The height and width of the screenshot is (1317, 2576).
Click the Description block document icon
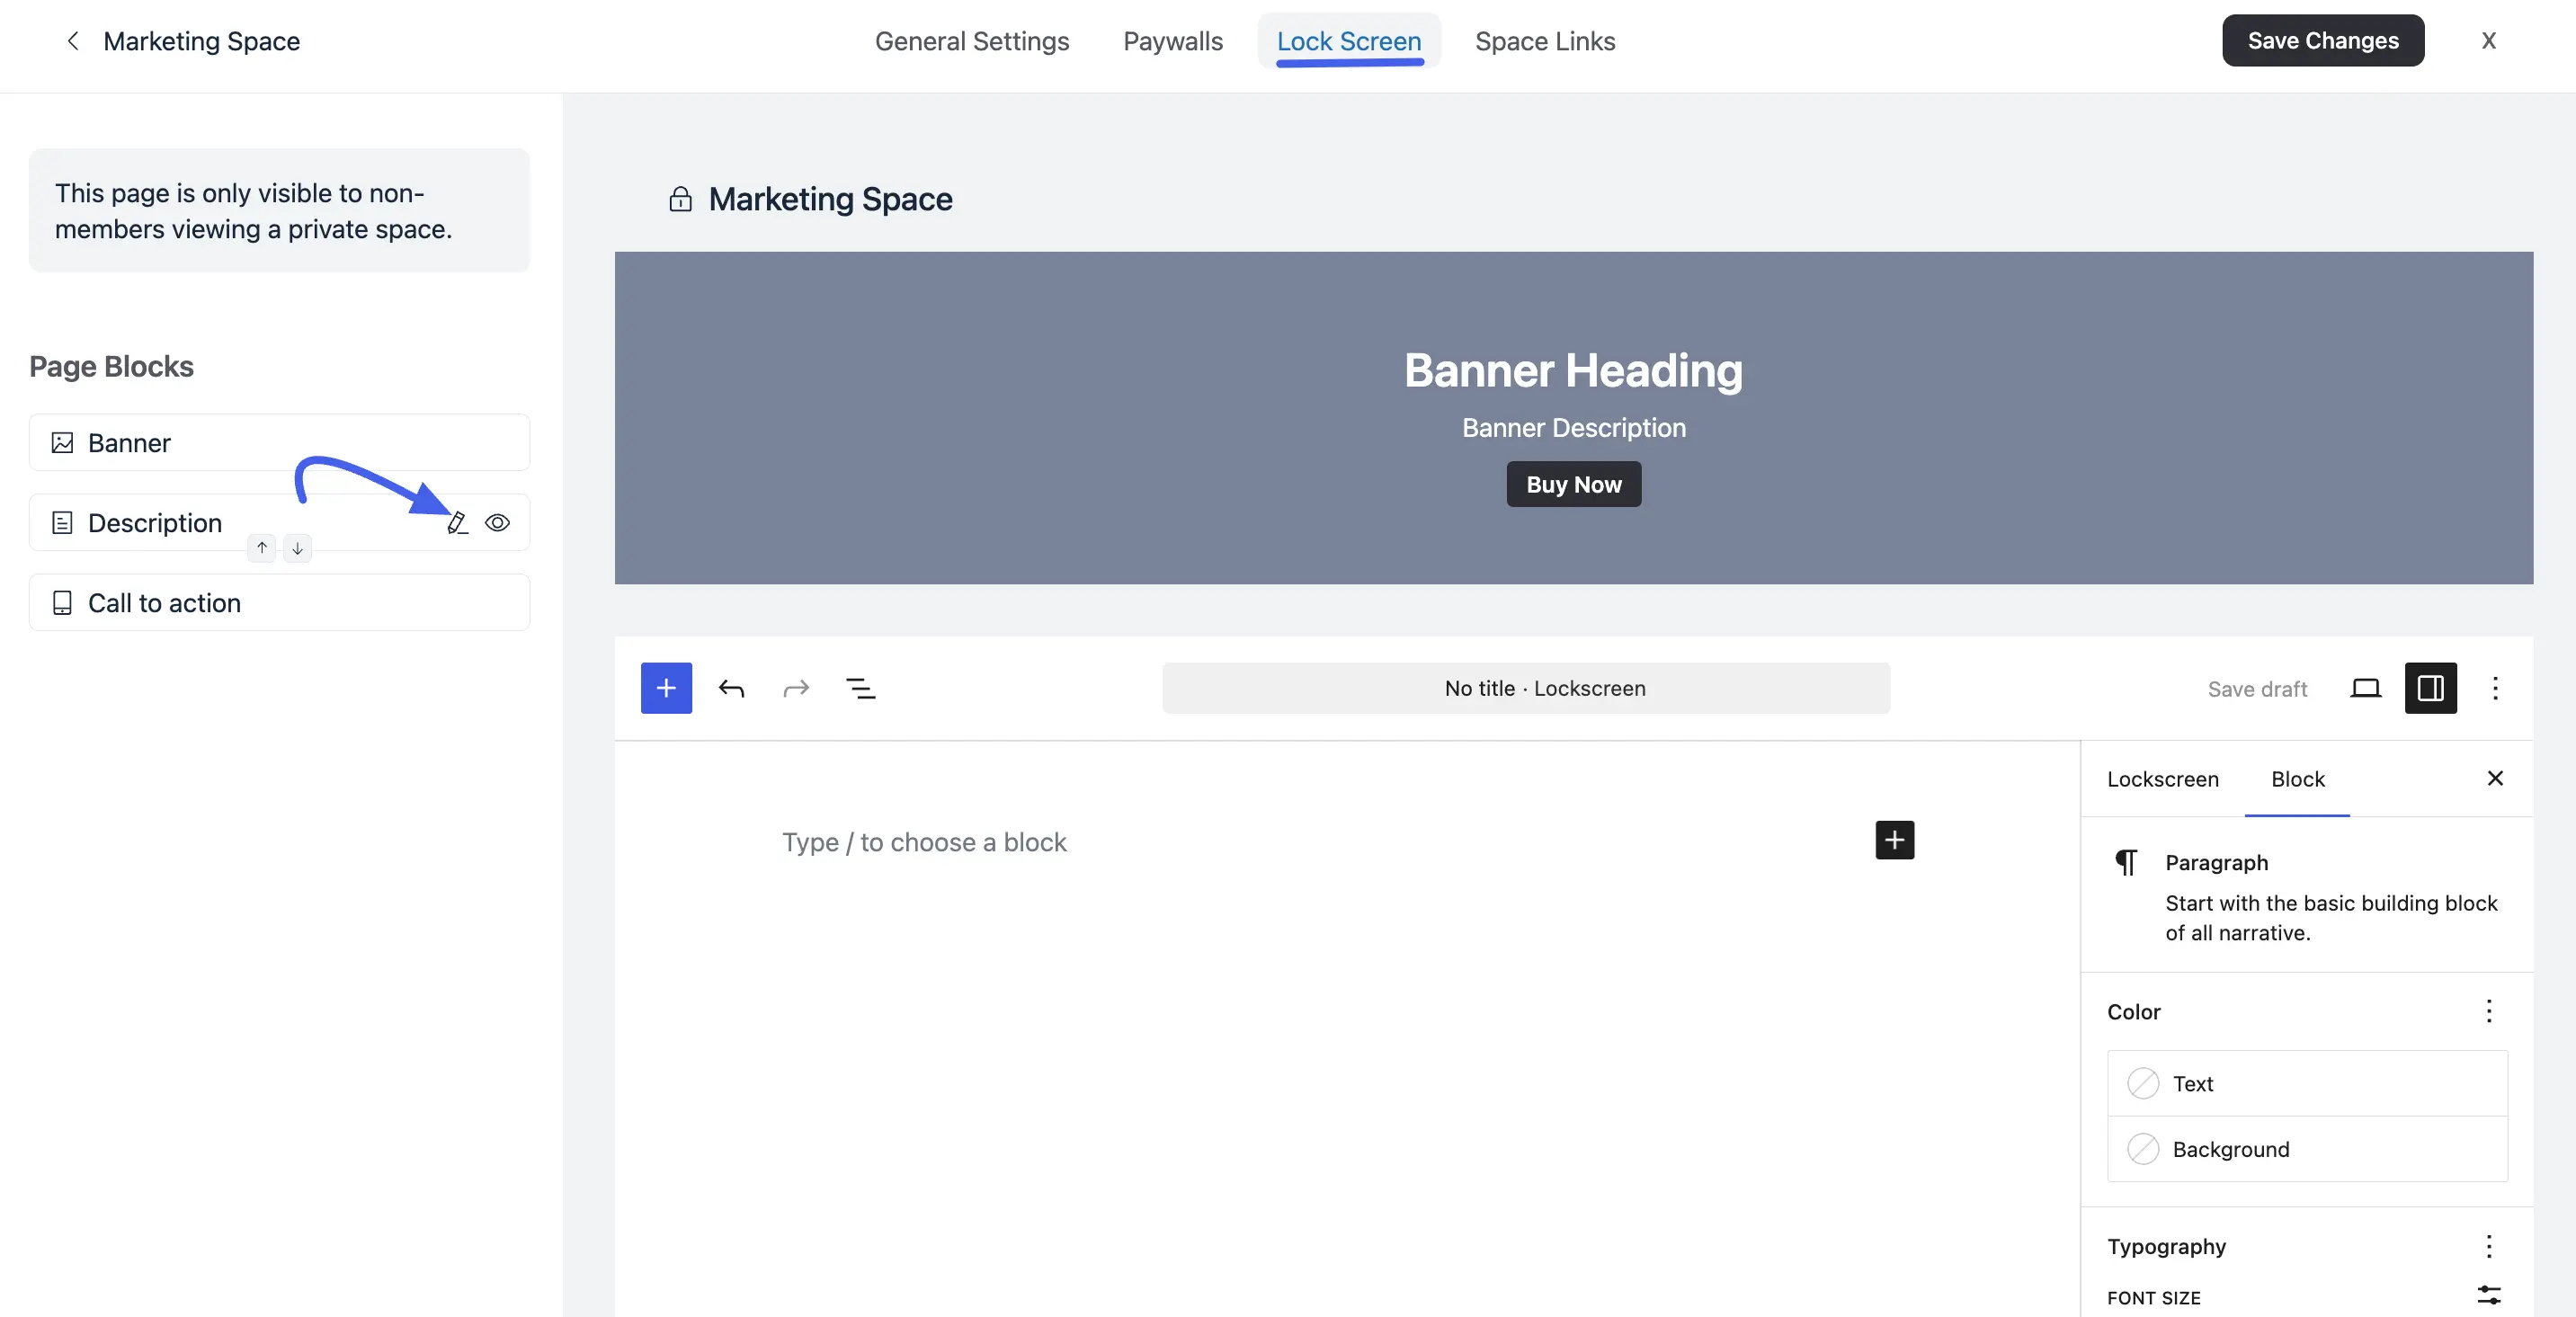coord(62,522)
